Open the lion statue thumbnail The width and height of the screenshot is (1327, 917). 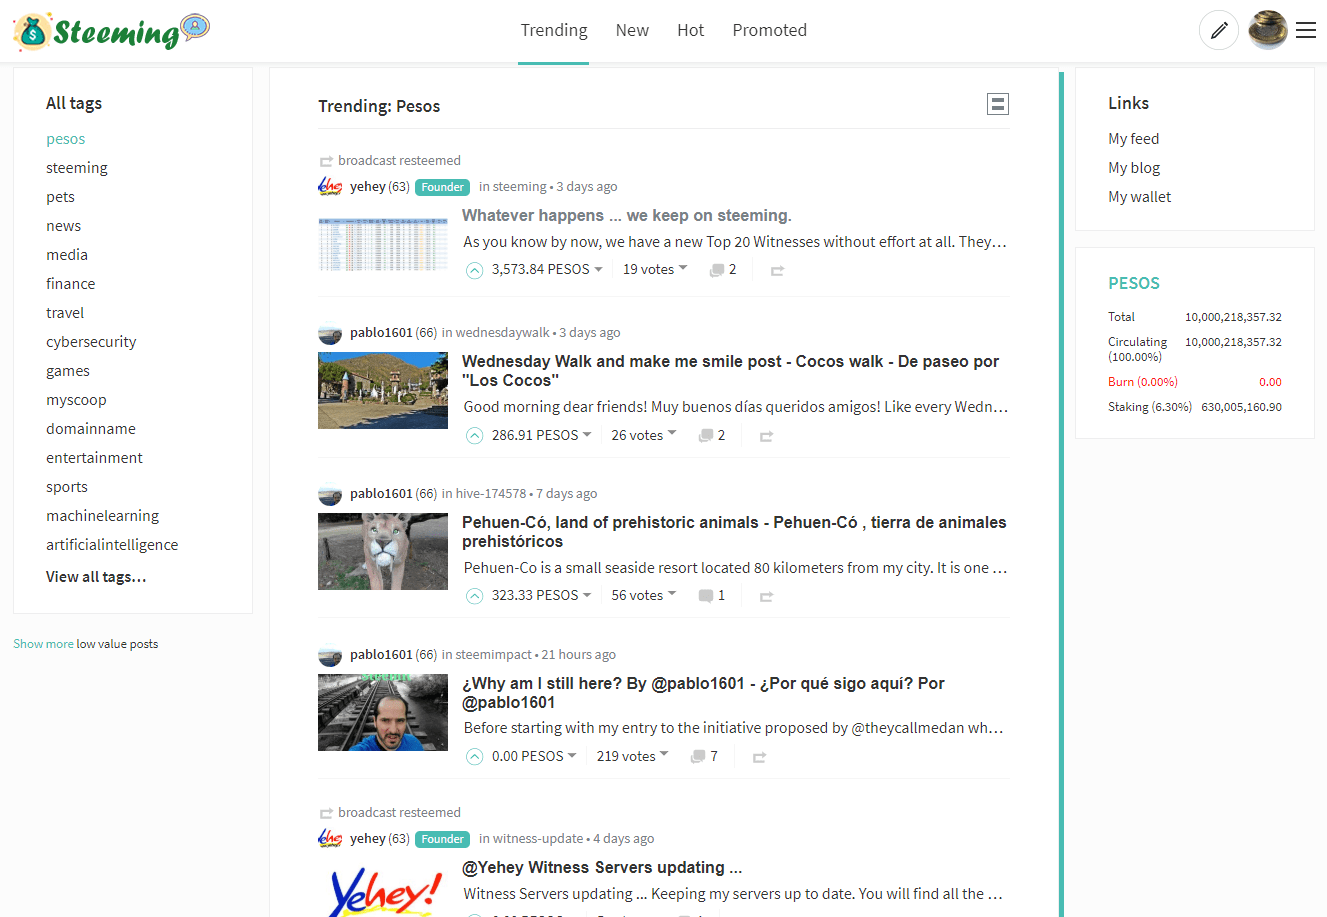[383, 551]
